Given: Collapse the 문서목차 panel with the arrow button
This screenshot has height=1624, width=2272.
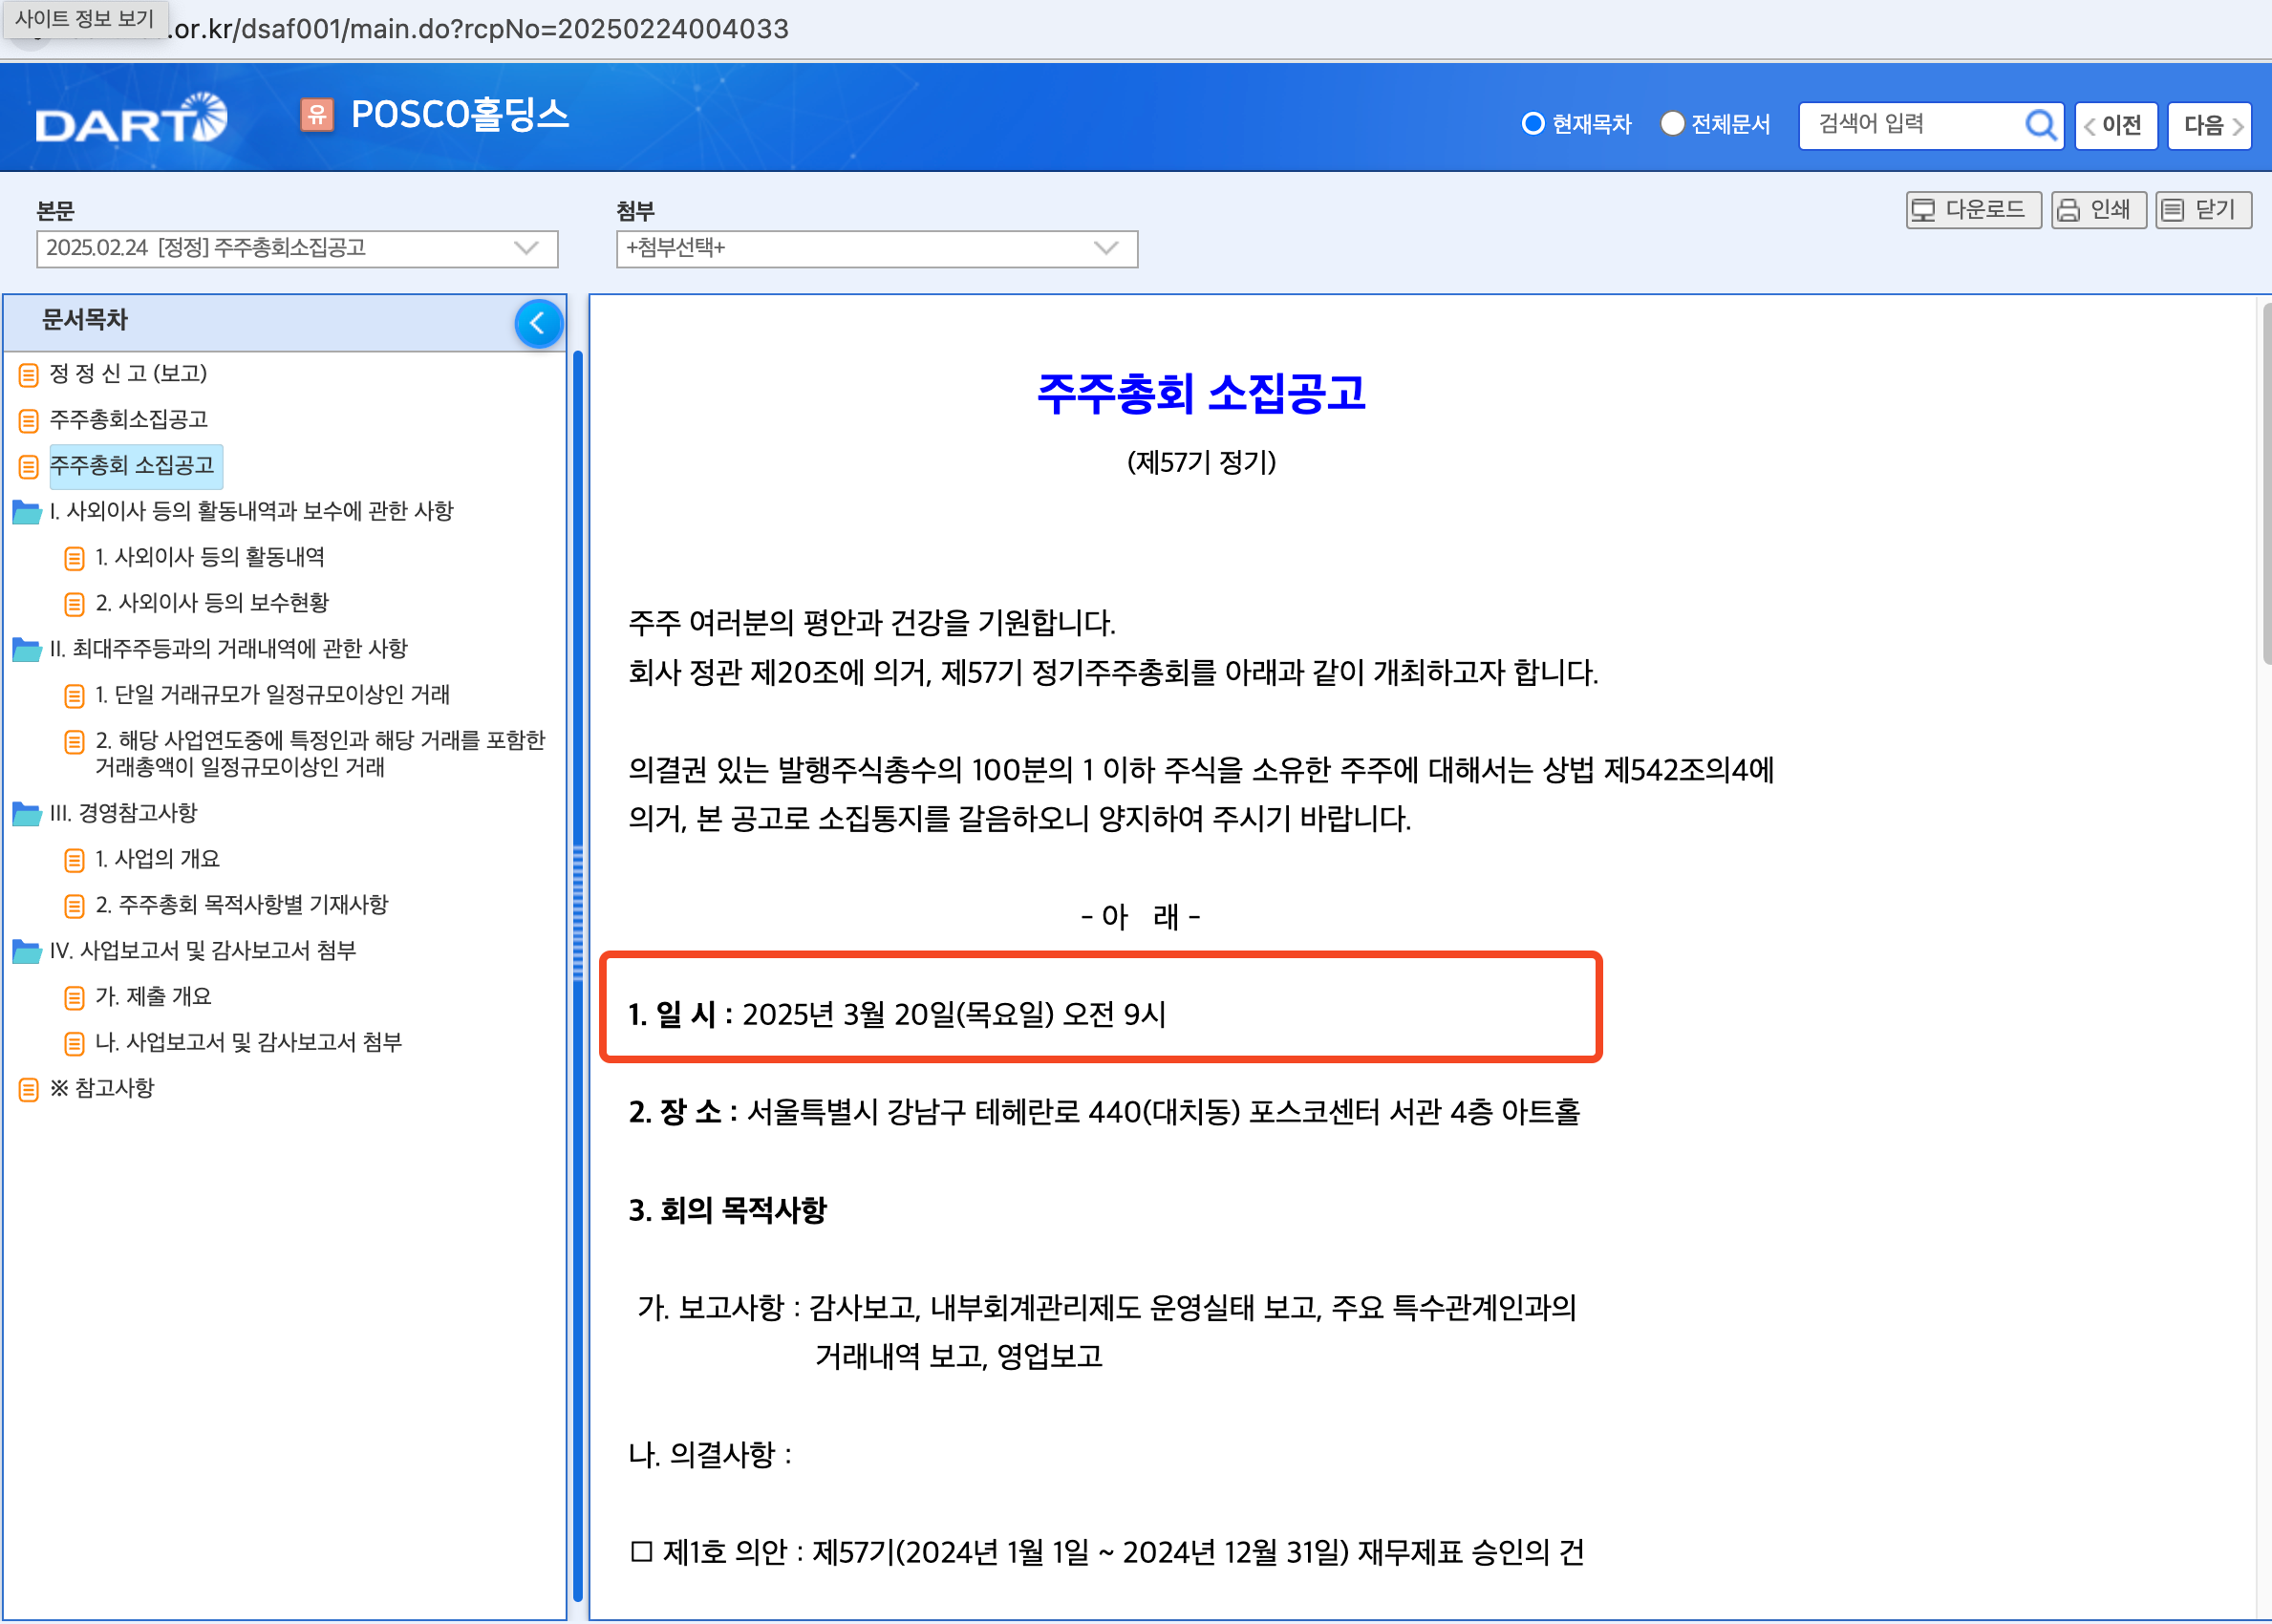Looking at the screenshot, I should pos(538,323).
